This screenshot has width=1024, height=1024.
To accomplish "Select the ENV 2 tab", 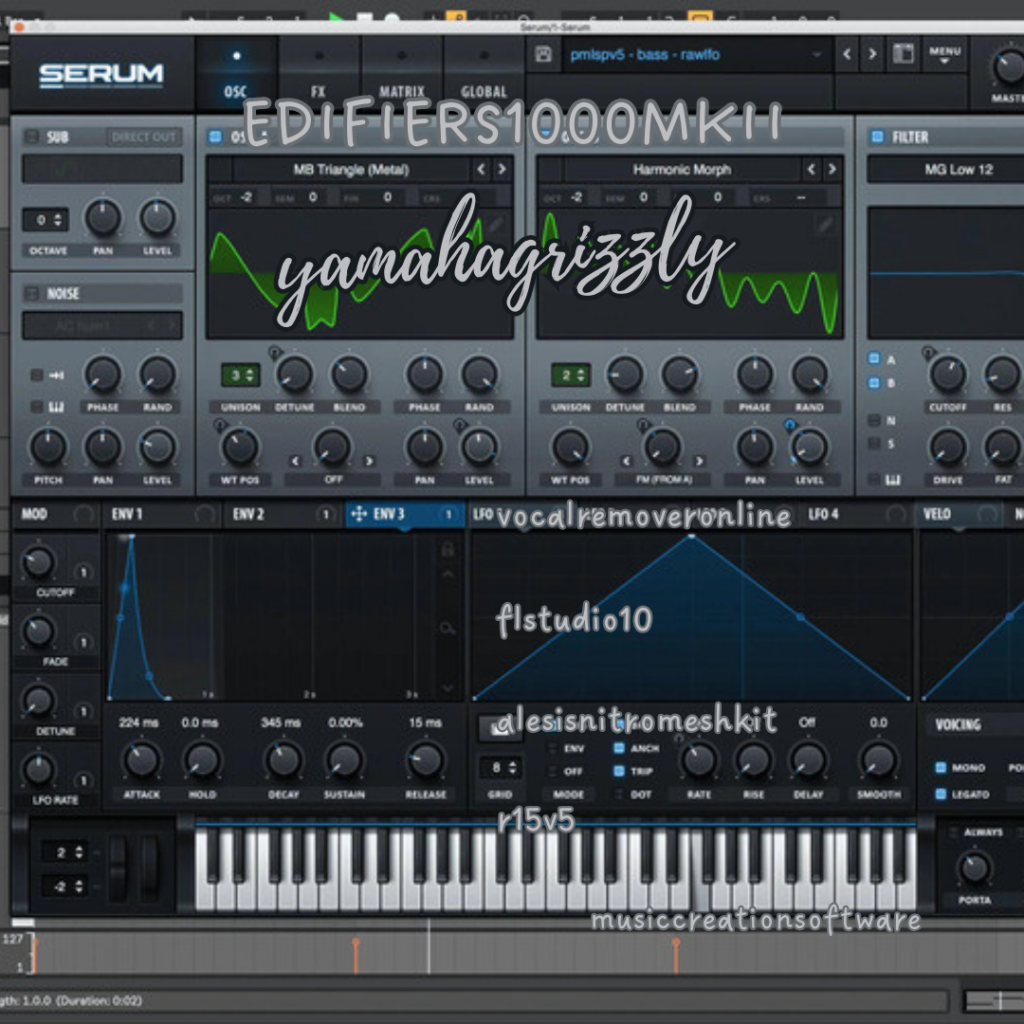I will [282, 514].
